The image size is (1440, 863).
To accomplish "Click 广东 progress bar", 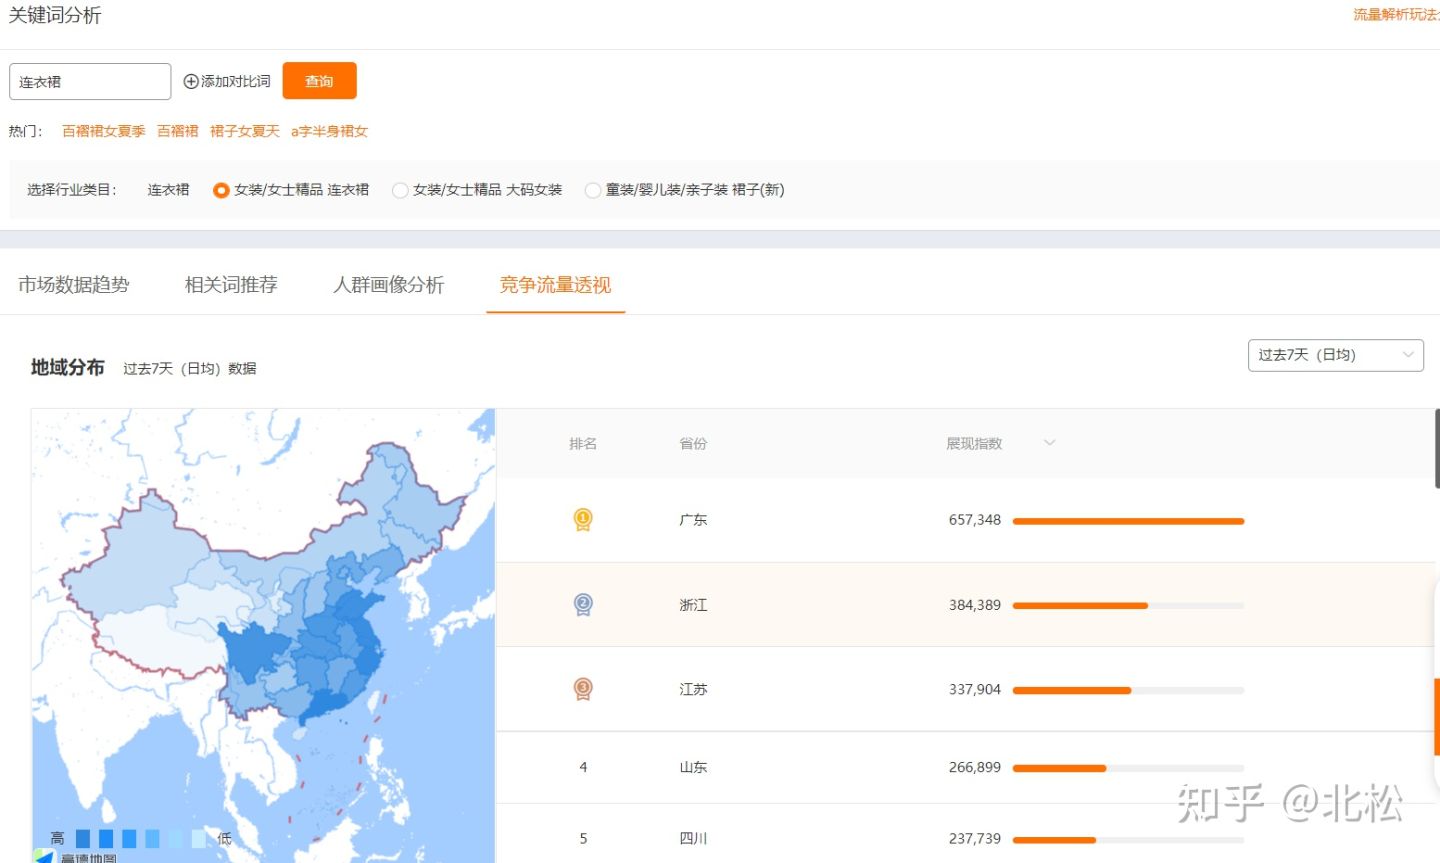I will [x=1128, y=521].
